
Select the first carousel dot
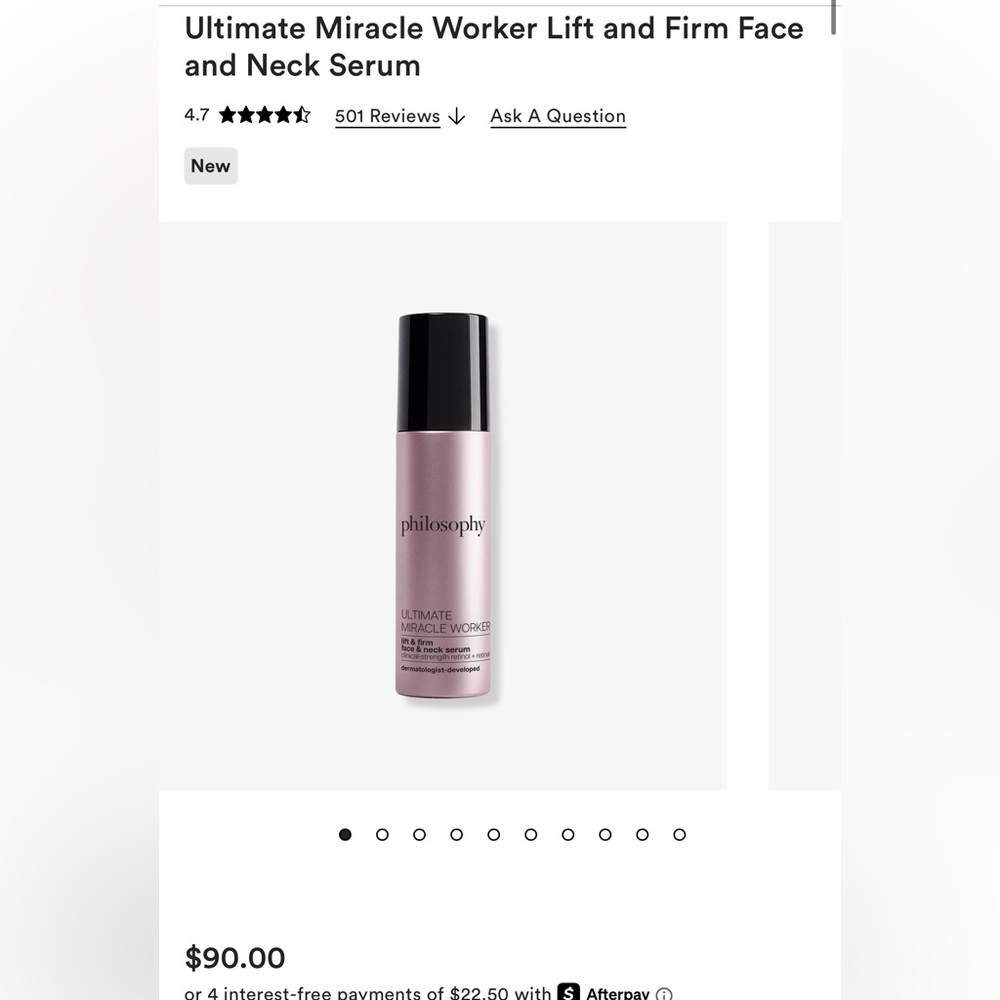coord(345,834)
